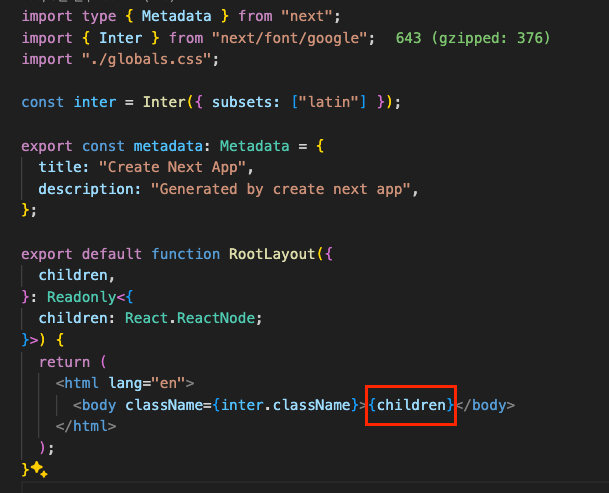Click the React.ReactNode type annotation
The height and width of the screenshot is (493, 609).
(190, 318)
